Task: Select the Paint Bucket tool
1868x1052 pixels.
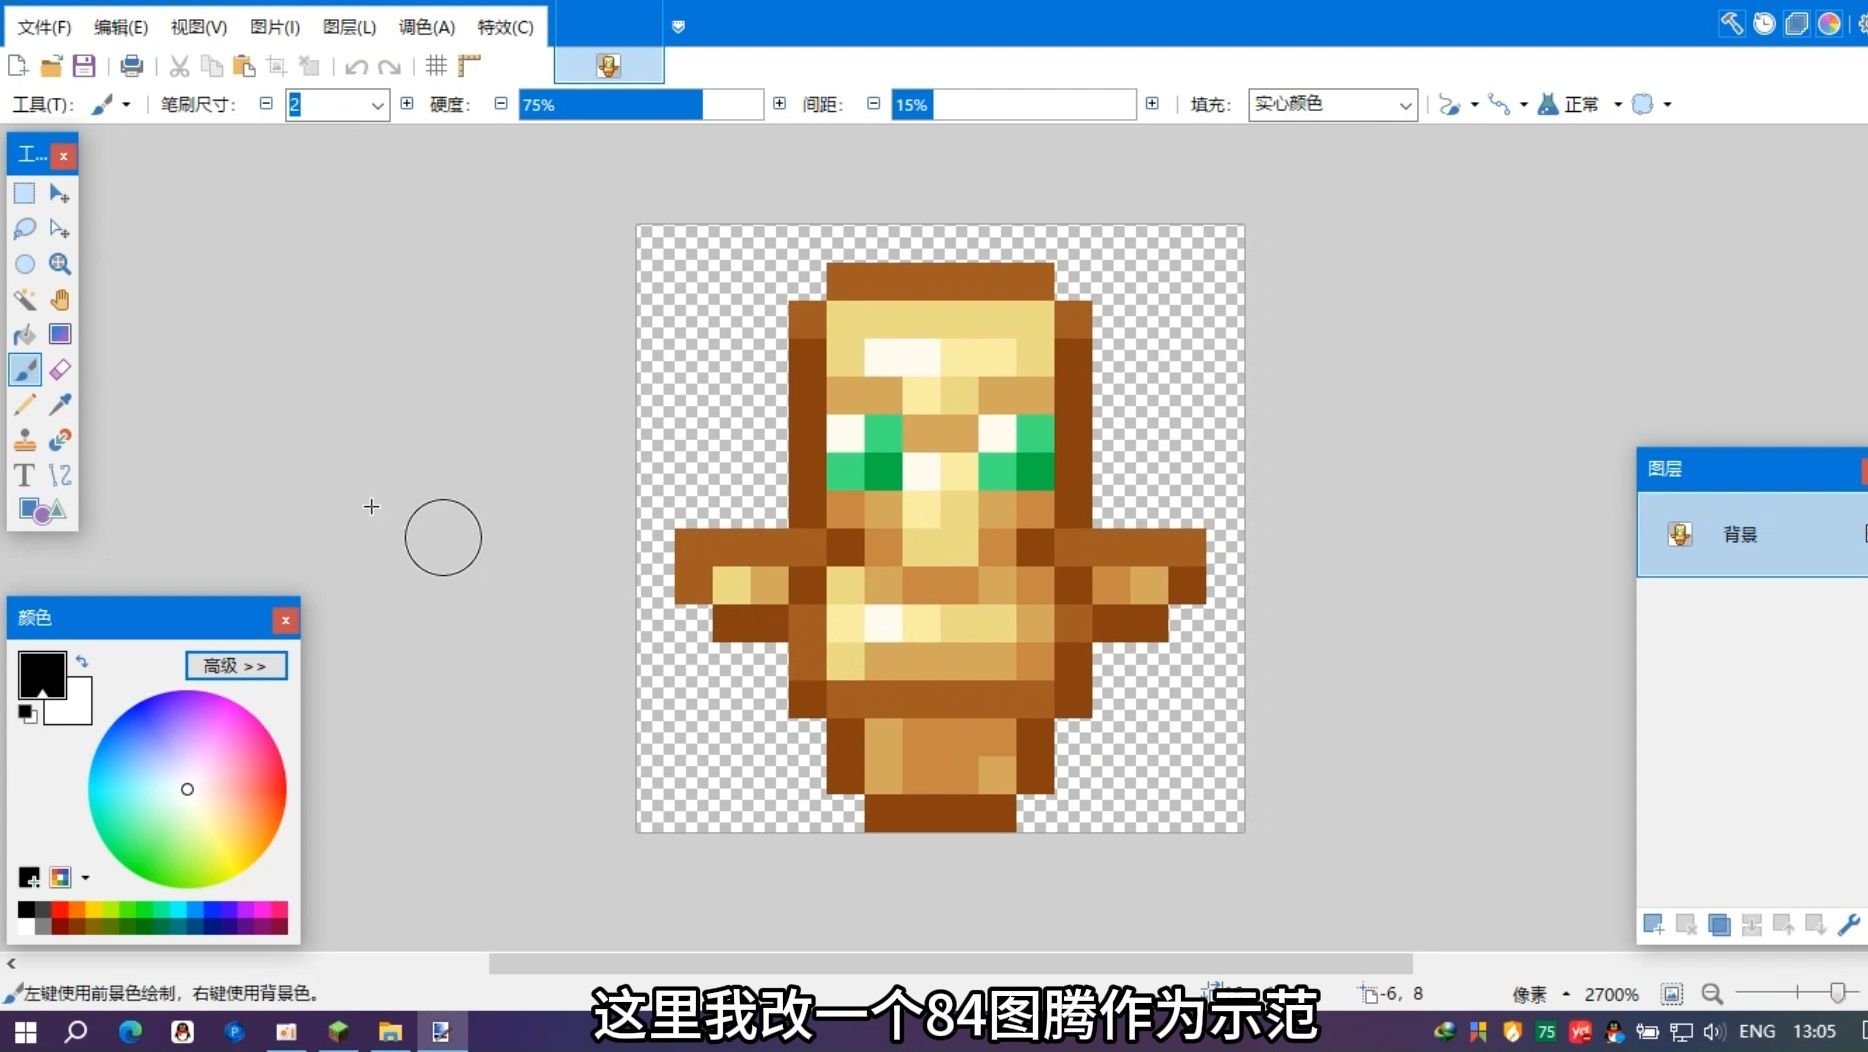Action: pyautogui.click(x=25, y=334)
